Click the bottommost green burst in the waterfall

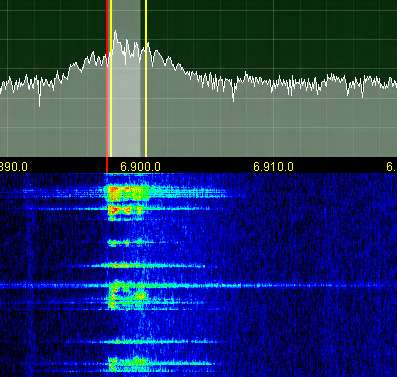(x=128, y=363)
